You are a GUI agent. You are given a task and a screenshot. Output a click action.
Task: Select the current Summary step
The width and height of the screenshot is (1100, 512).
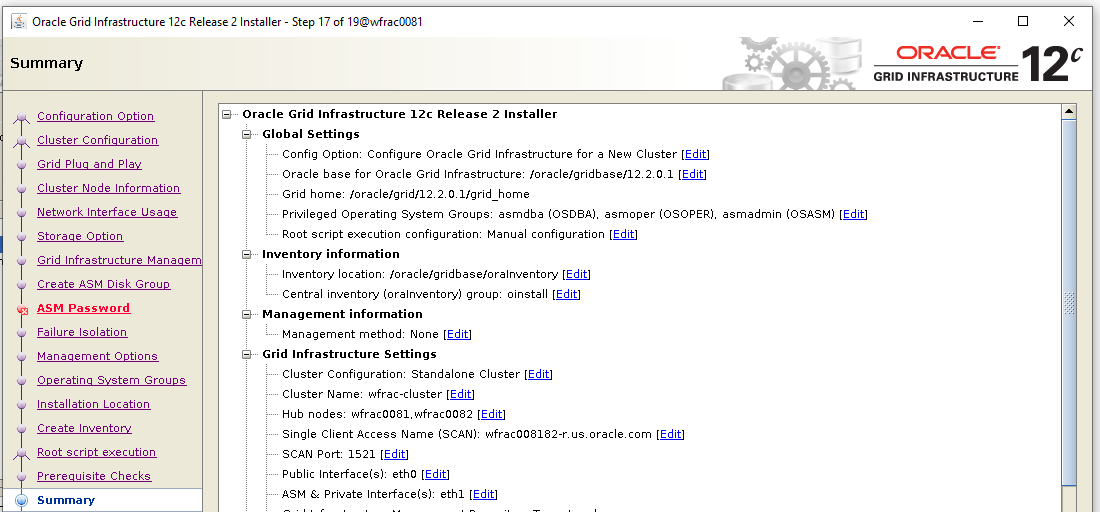click(x=66, y=500)
